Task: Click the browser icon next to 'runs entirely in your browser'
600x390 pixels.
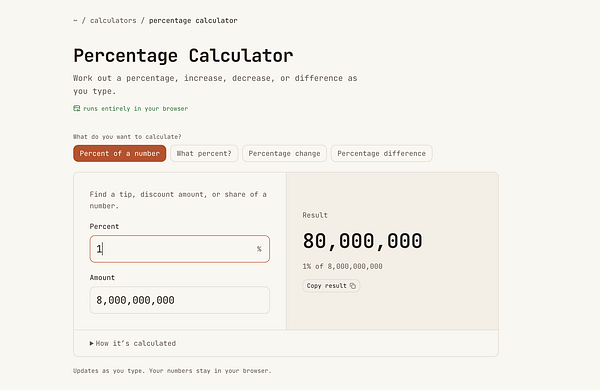Action: [x=77, y=108]
